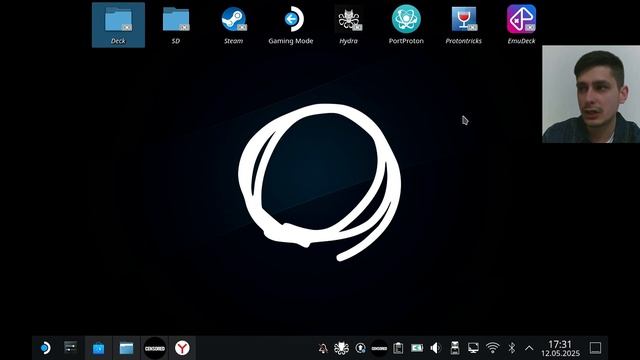Open the Wi-Fi networks tray icon
This screenshot has width=640, height=360.
point(493,348)
